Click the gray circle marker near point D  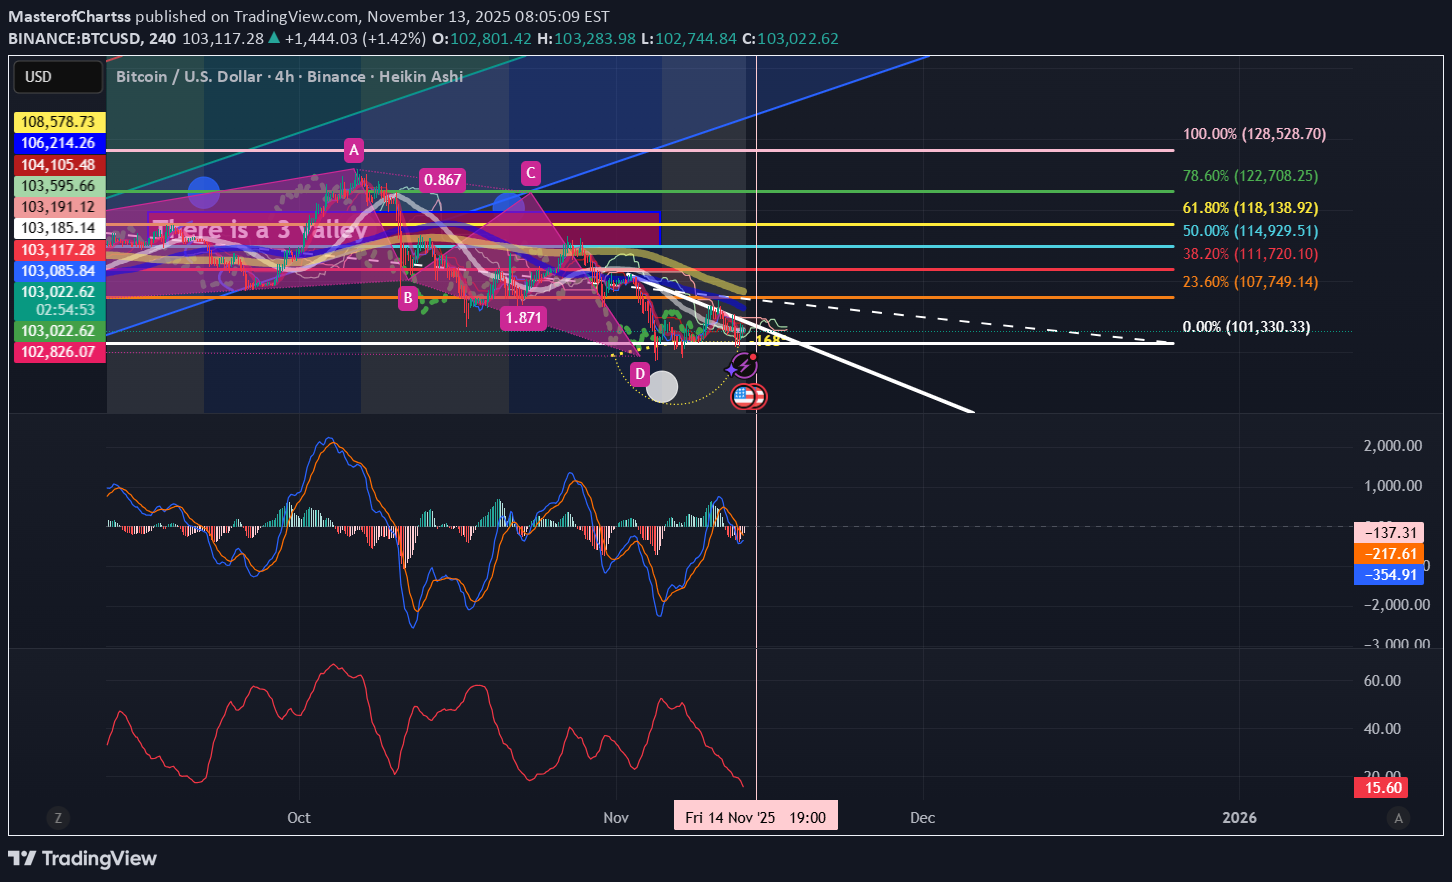point(662,387)
